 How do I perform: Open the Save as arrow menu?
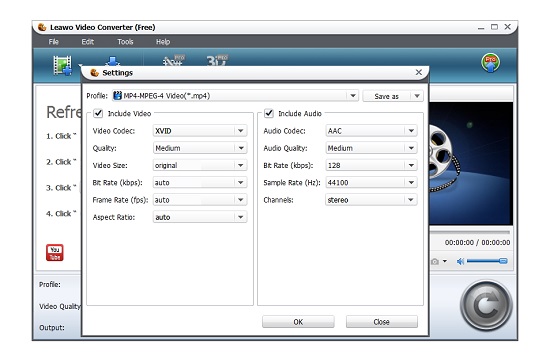pos(417,96)
